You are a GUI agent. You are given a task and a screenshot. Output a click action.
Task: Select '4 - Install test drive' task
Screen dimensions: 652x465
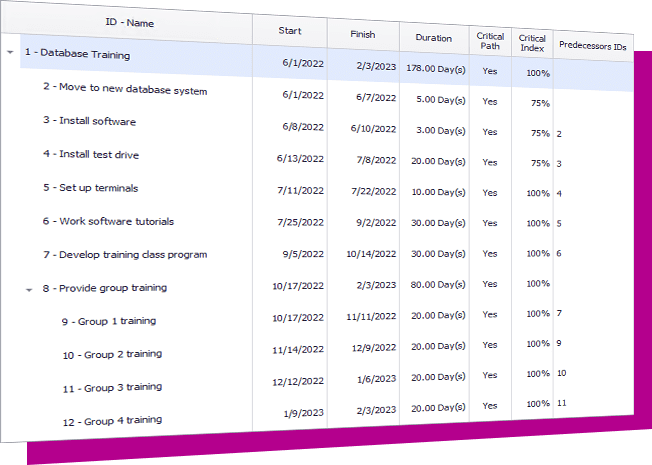click(x=91, y=154)
